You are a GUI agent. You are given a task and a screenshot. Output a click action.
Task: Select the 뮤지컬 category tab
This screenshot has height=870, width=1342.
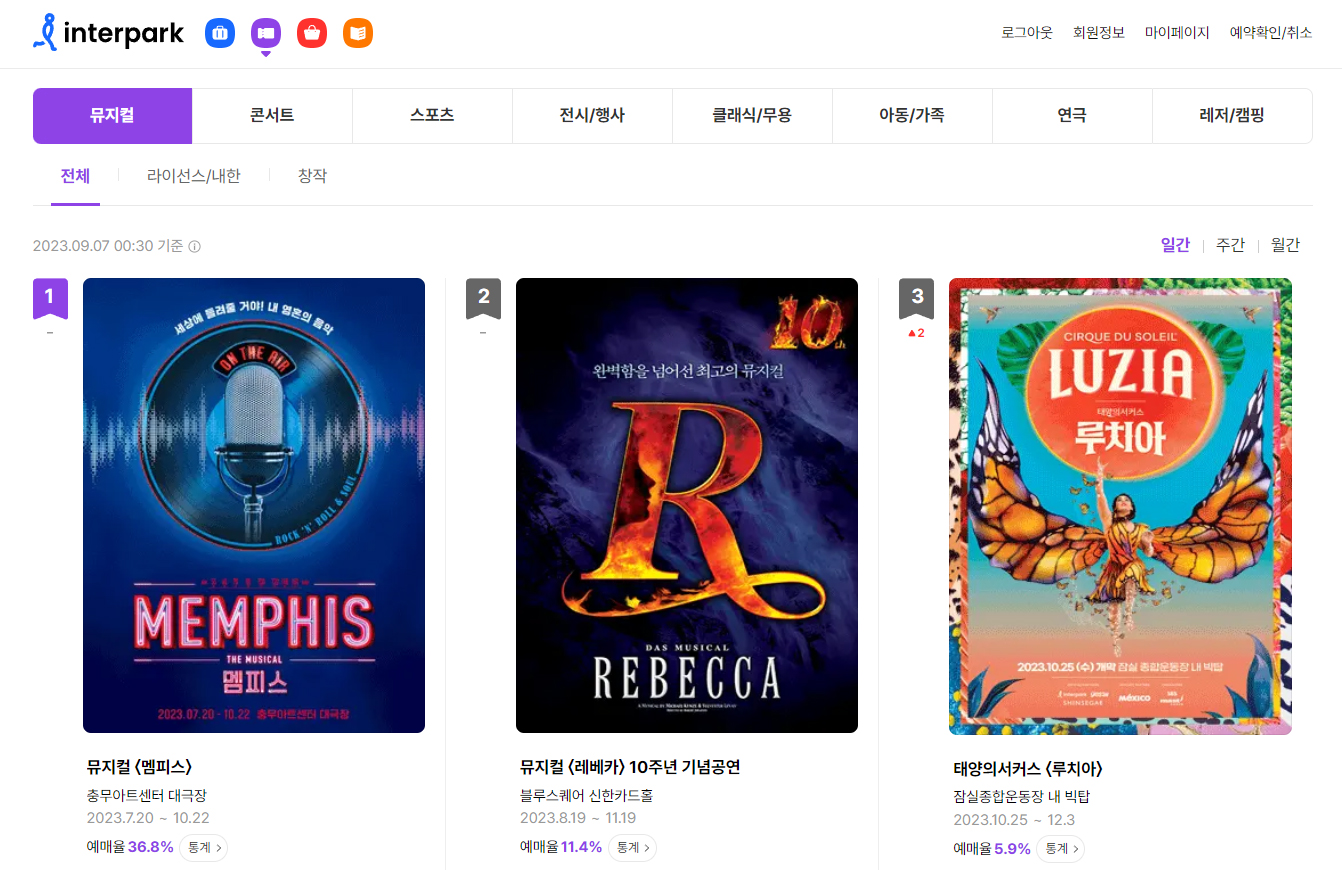pyautogui.click(x=112, y=116)
